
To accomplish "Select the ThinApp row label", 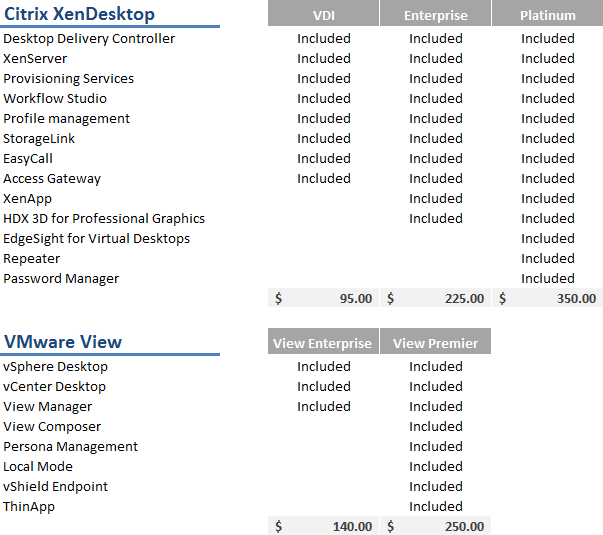I will coord(29,507).
